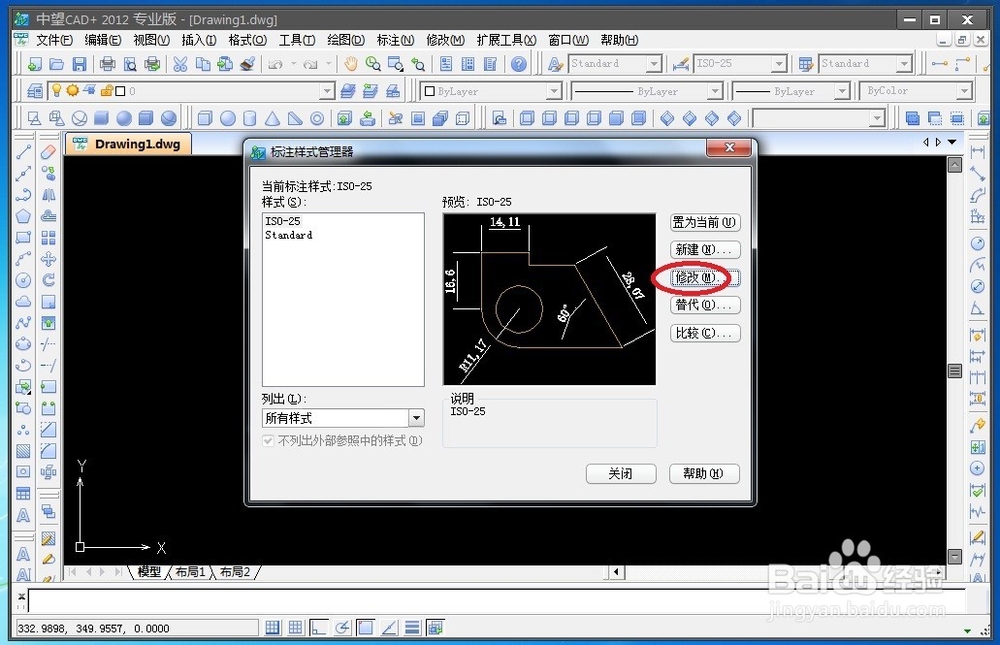Click the 置为当前(U) button

pos(705,223)
